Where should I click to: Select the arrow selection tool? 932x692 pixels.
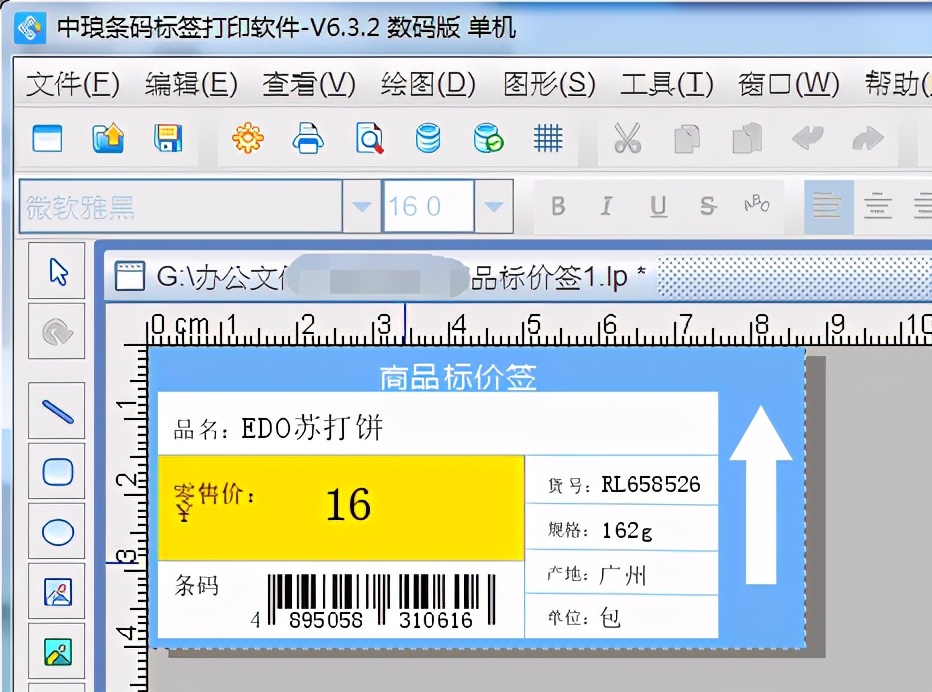pos(58,271)
